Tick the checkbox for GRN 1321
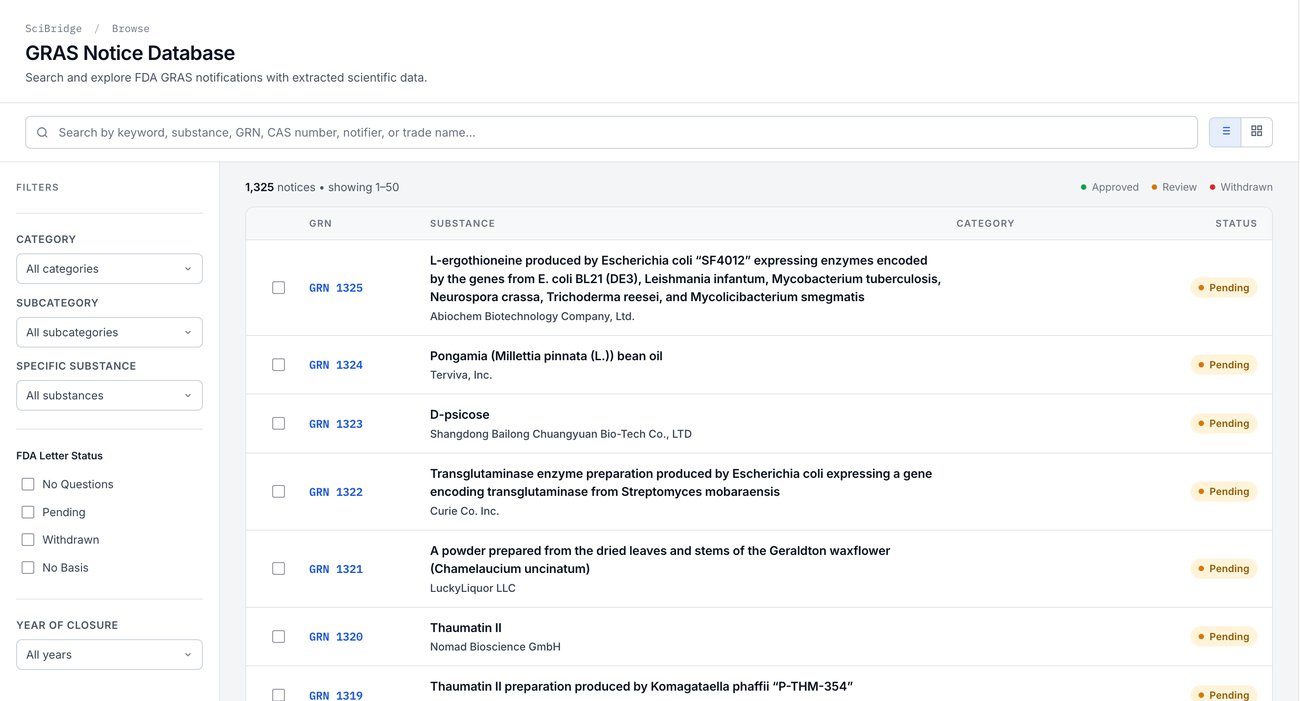The height and width of the screenshot is (701, 1300). [278, 569]
